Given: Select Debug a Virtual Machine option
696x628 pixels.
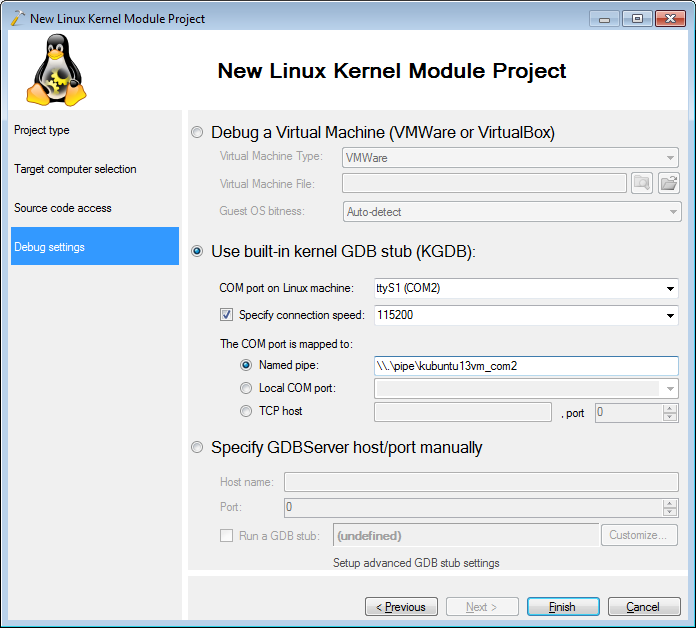Looking at the screenshot, I should (x=197, y=132).
